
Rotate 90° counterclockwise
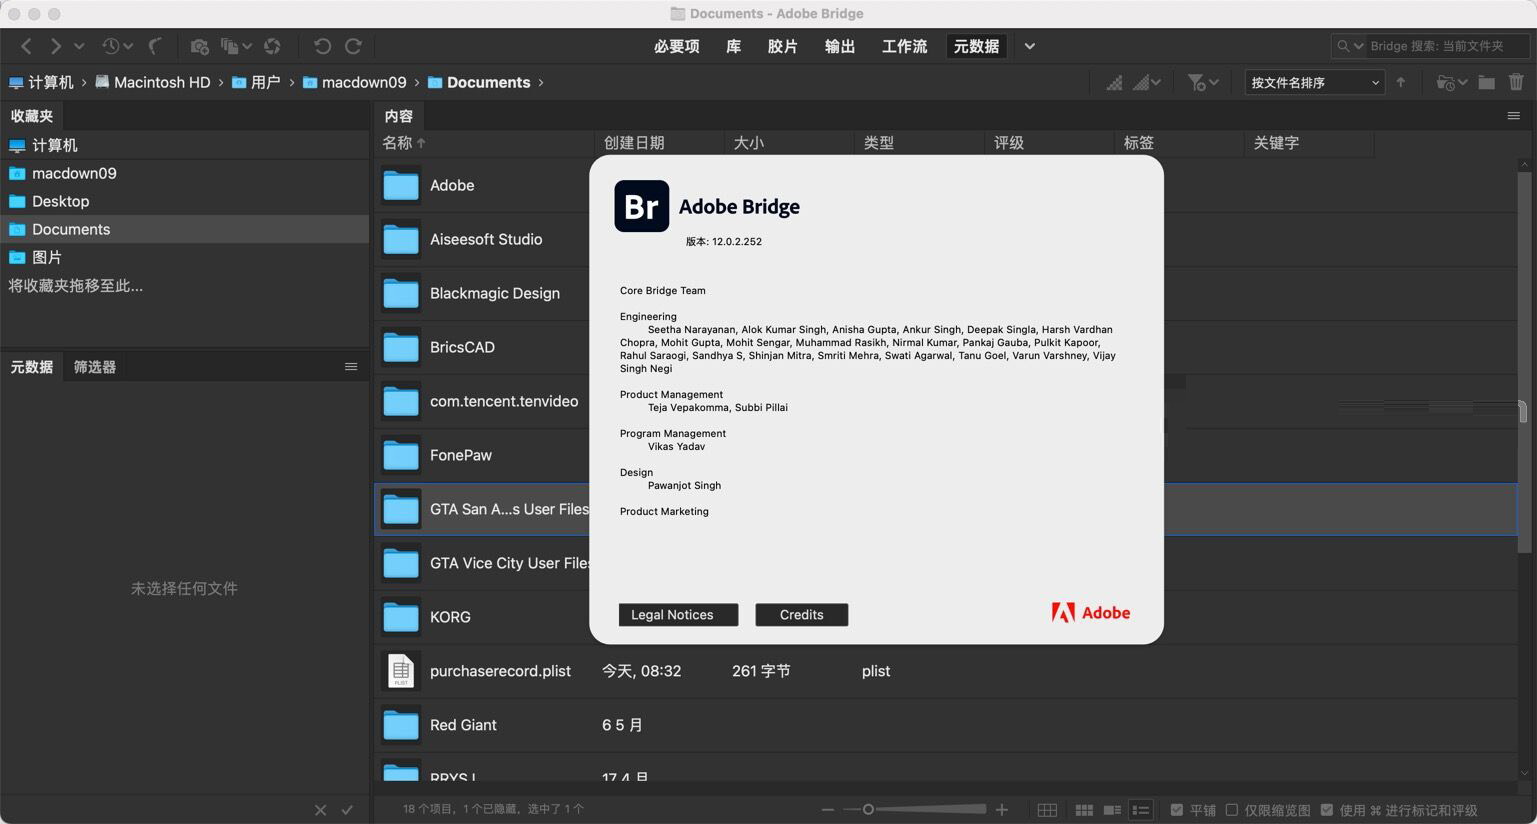point(322,46)
